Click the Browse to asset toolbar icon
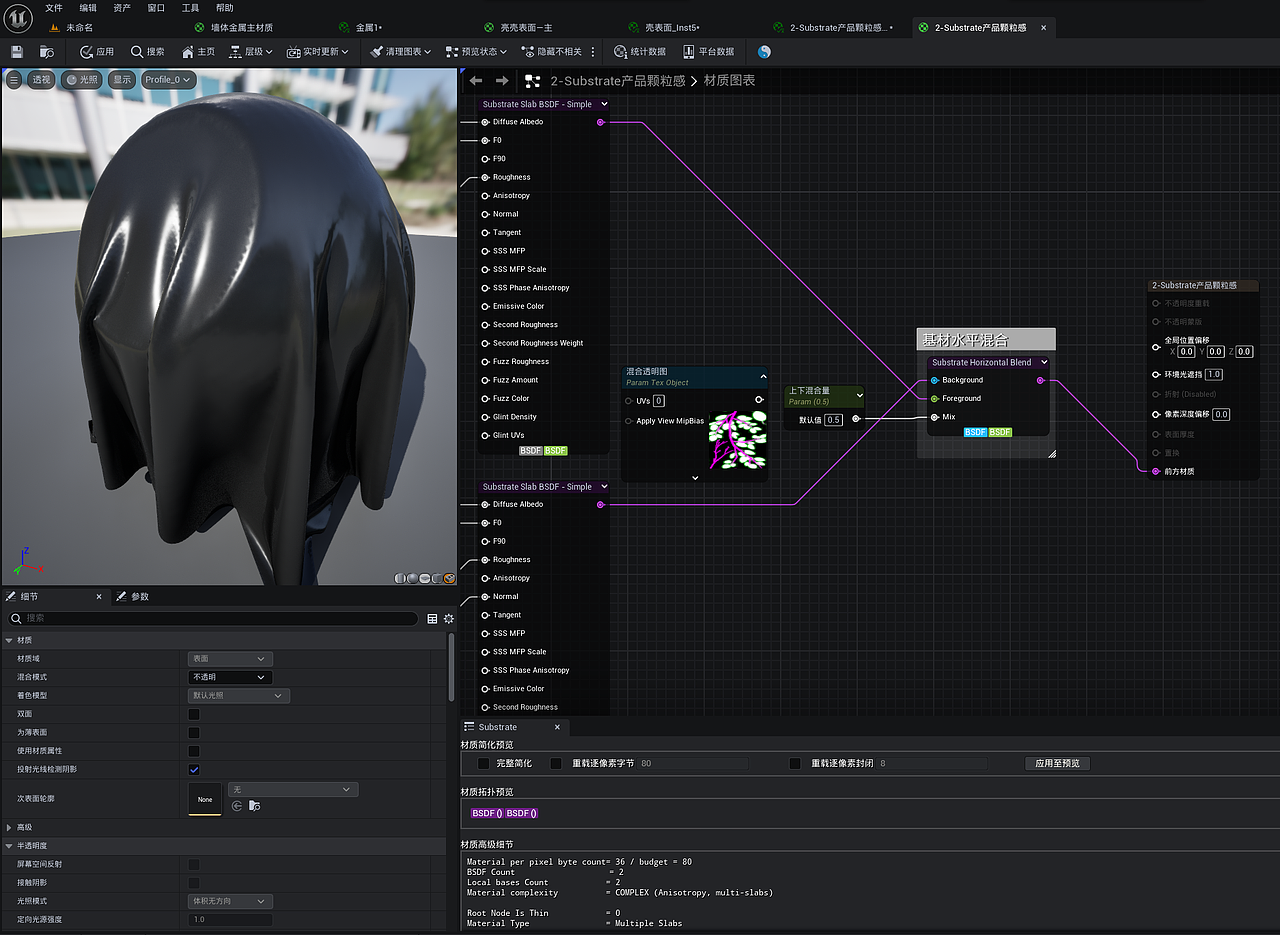Viewport: 1280px width, 935px height. coord(47,51)
